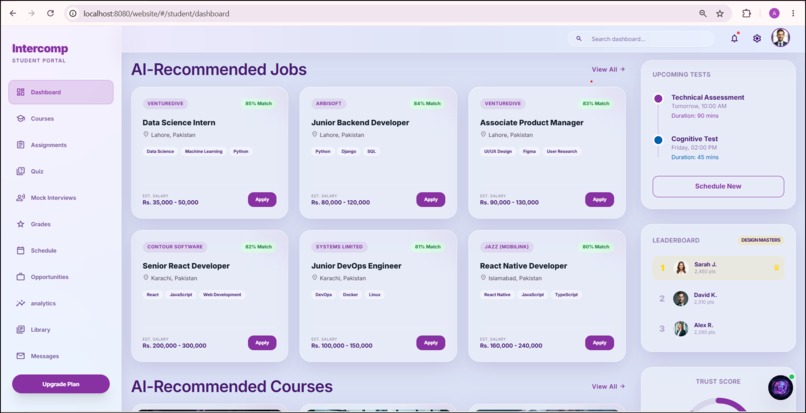Screen dimensions: 806x413
Task: Click the Messages envelope icon
Action: coord(21,356)
